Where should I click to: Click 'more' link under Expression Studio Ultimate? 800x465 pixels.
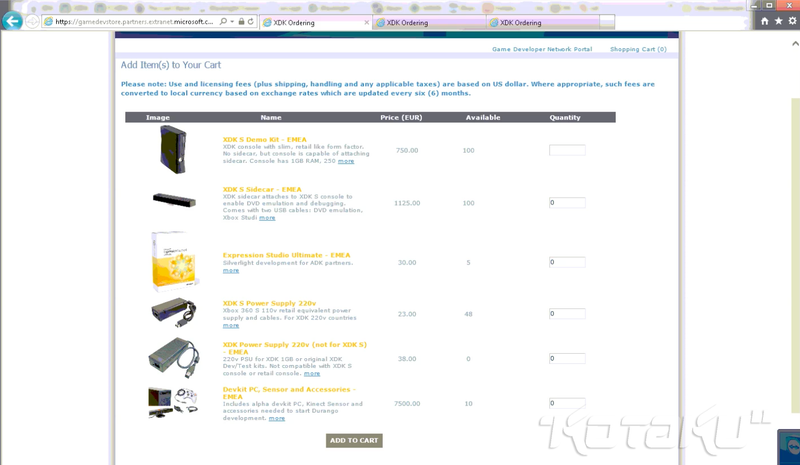[231, 271]
